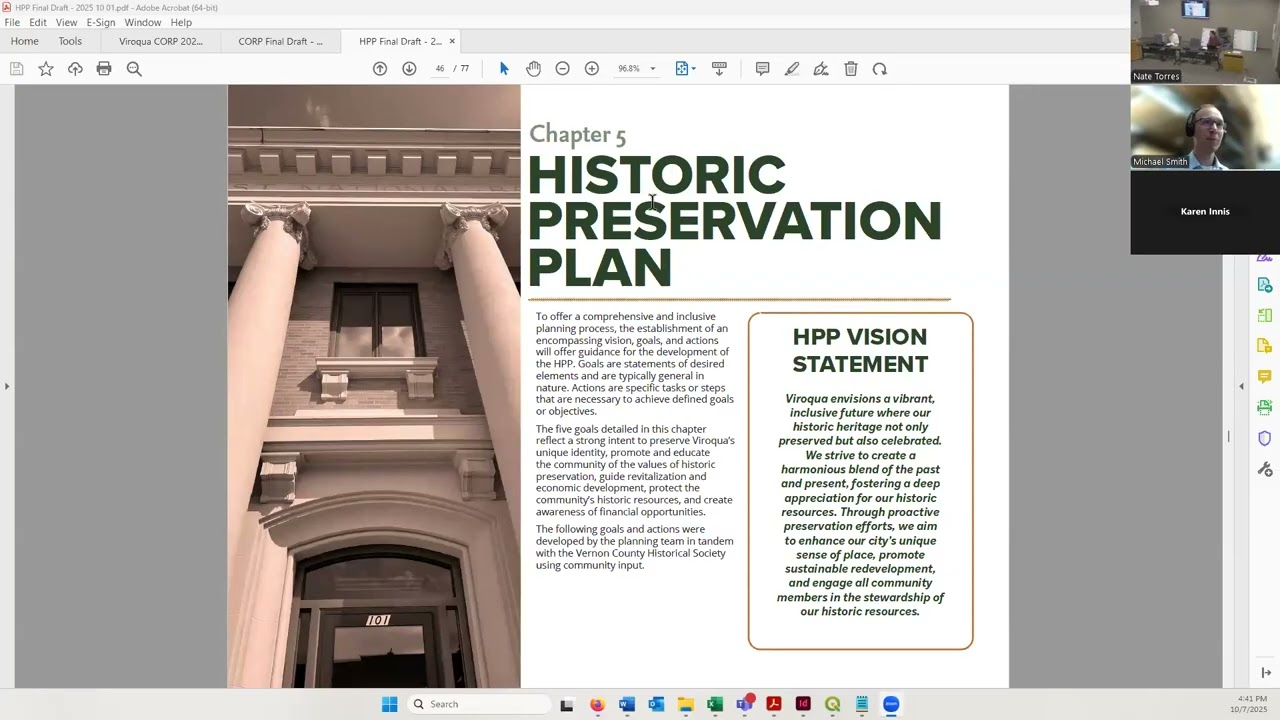Open the Window menu
This screenshot has width=1280, height=720.
click(143, 22)
